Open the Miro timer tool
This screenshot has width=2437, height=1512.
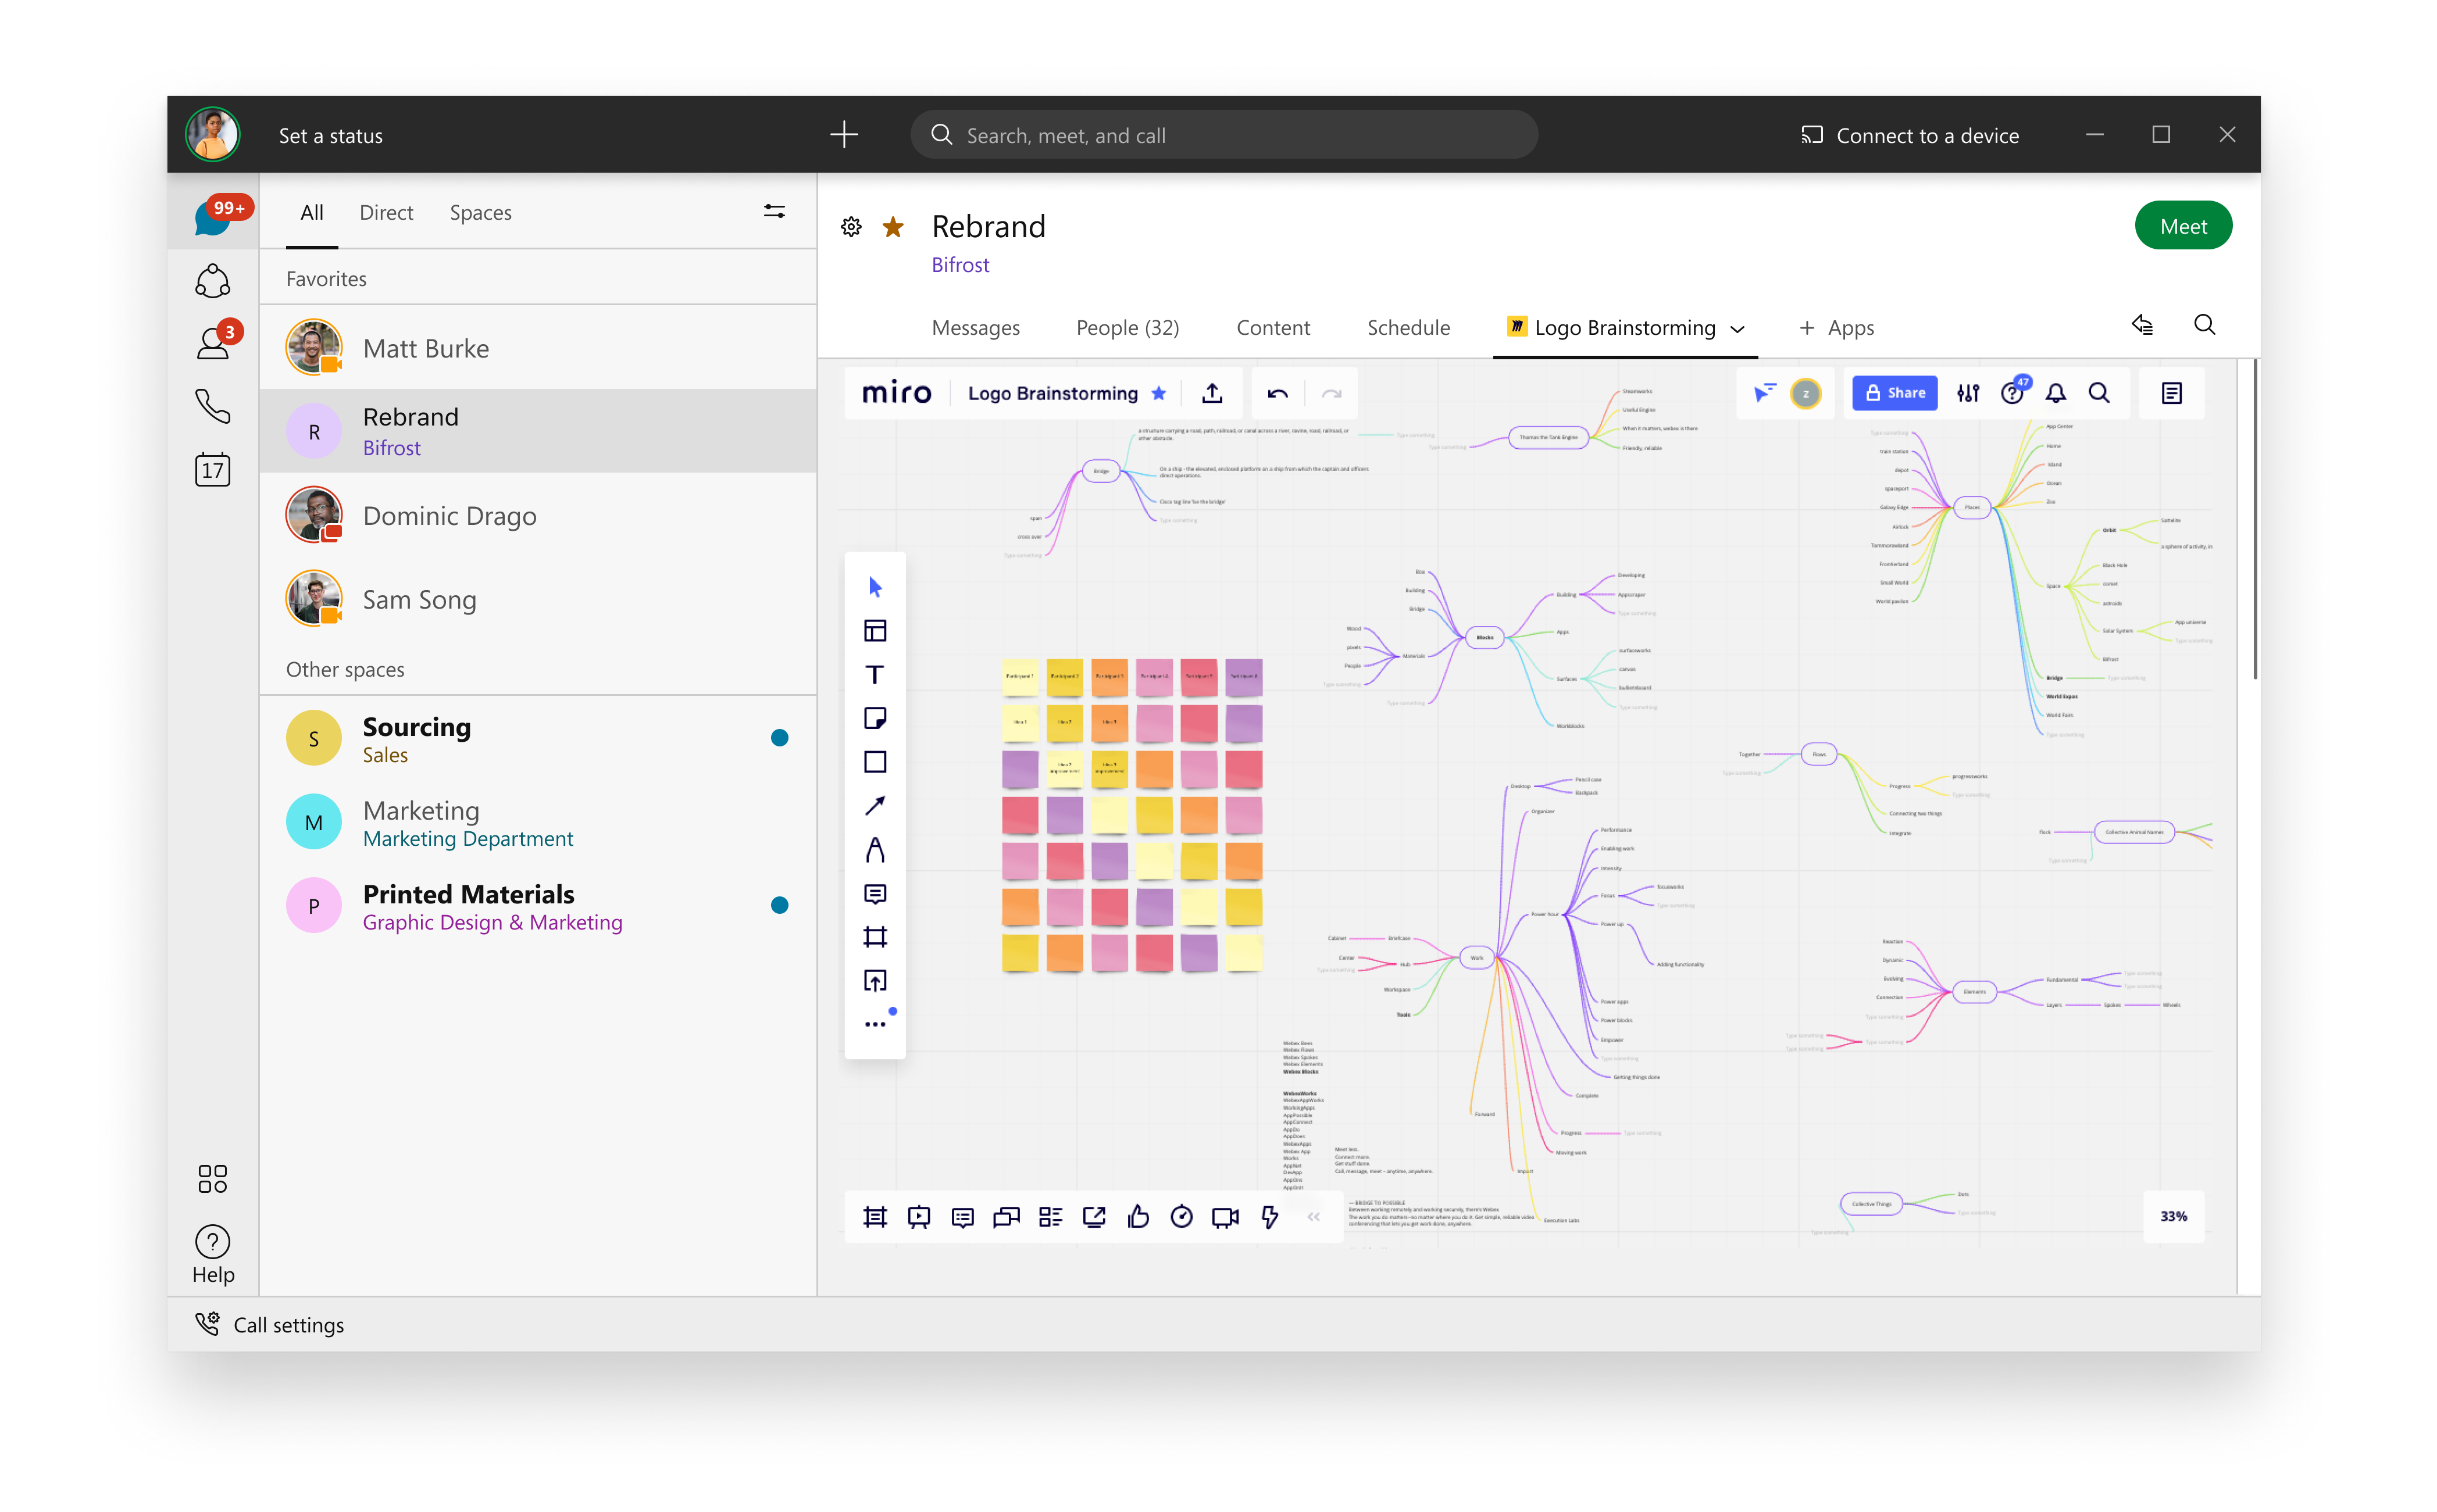1181,1217
